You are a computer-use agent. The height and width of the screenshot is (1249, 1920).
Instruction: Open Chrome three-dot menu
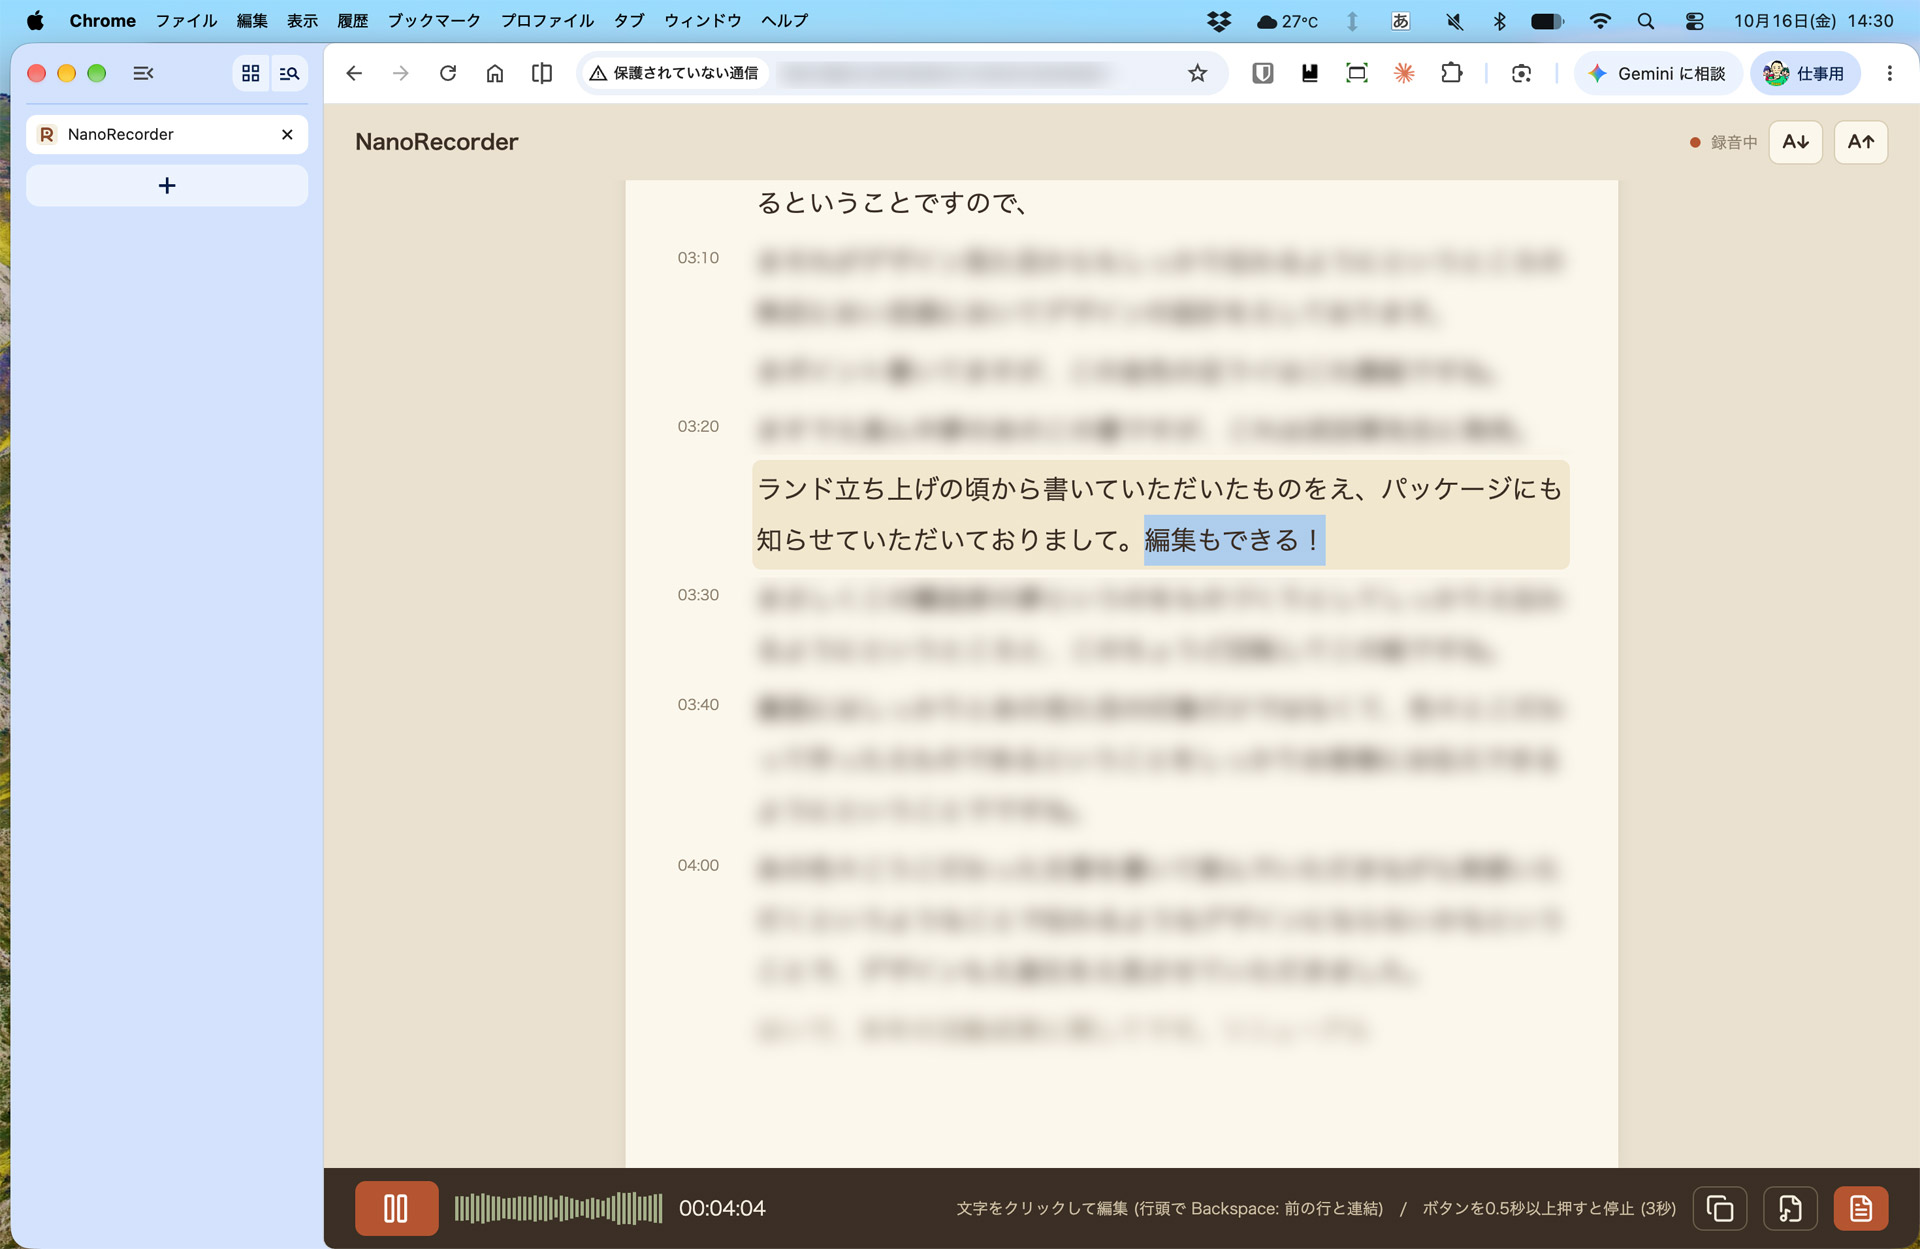[1889, 73]
